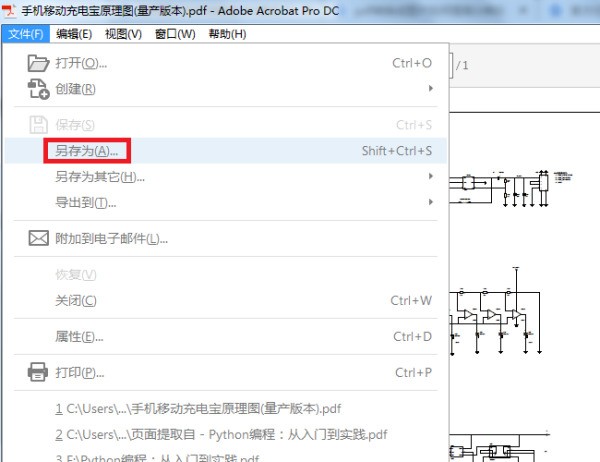600x462 pixels.
Task: Select 另存为其它(H)... menu entry
Action: (x=226, y=176)
